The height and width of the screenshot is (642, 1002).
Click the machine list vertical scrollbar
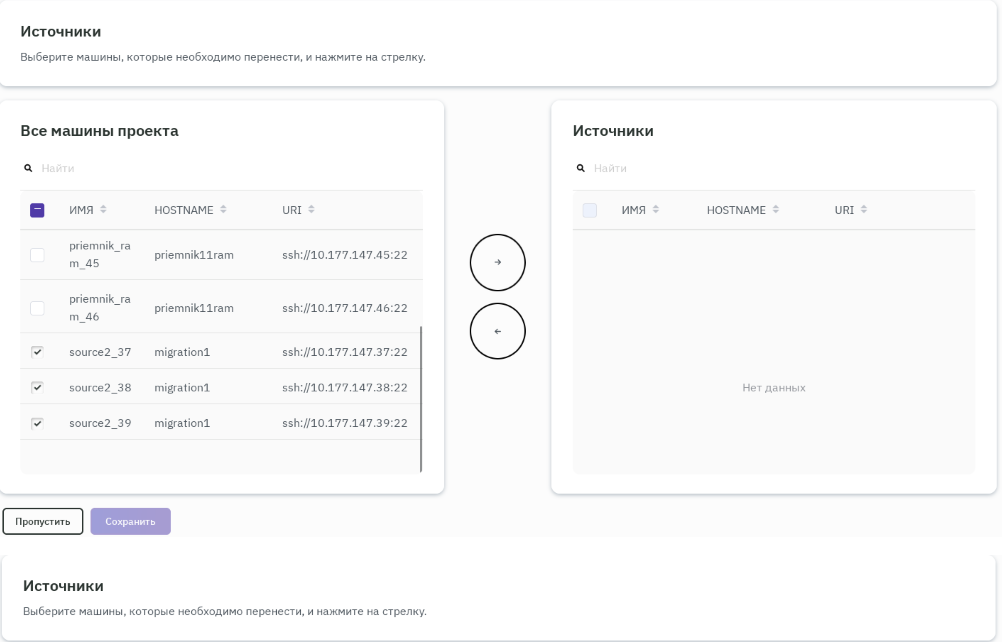coord(421,398)
